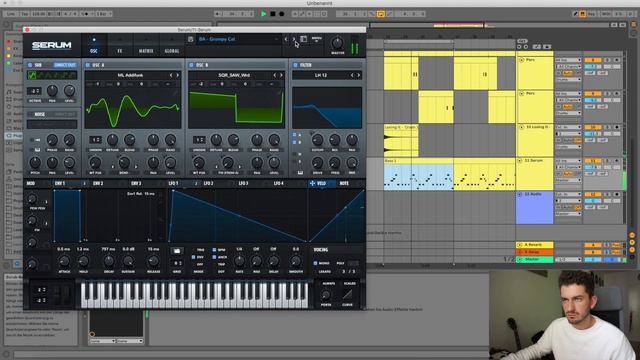Enable LFO ENV mode checkbox

[x=193, y=257]
